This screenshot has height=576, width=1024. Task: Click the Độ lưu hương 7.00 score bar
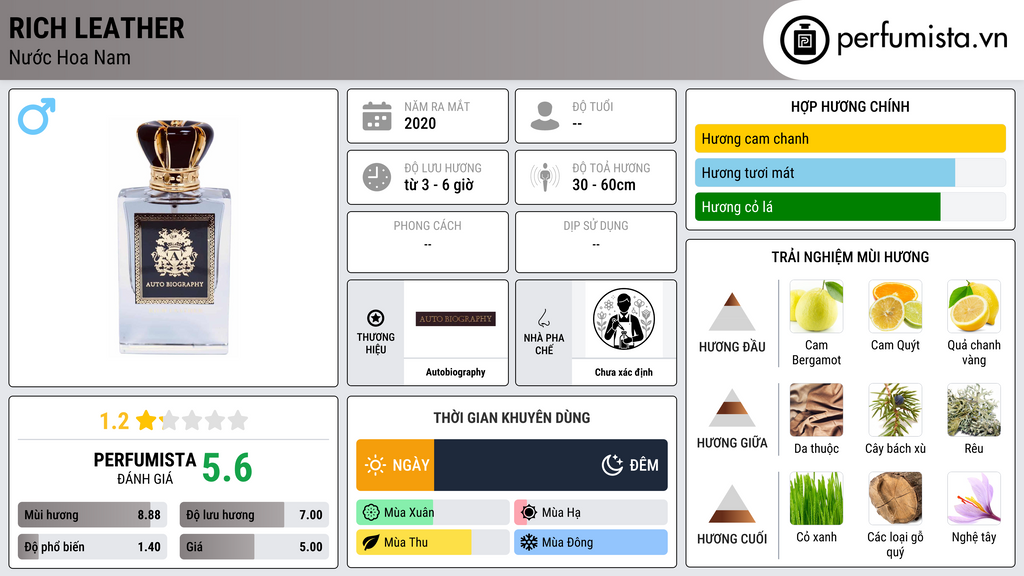click(x=254, y=515)
